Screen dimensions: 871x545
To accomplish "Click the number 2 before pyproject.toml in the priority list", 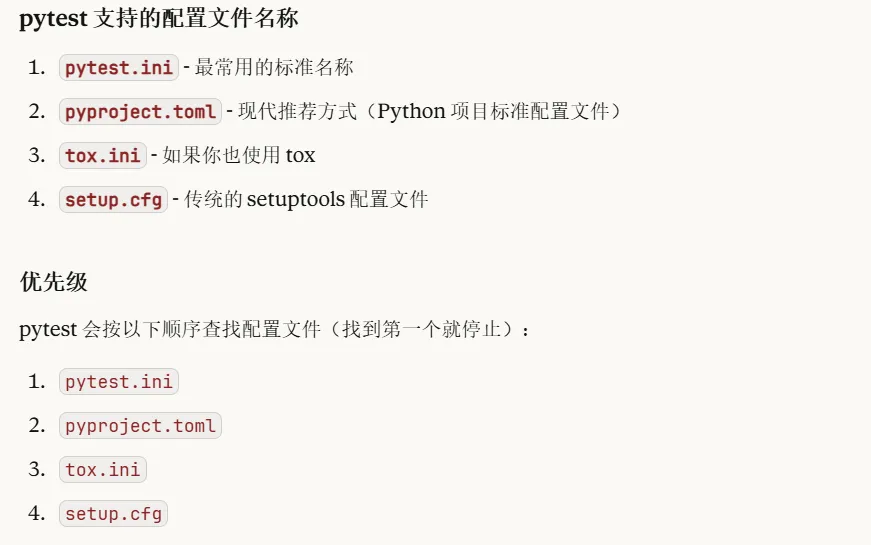I will pos(37,426).
